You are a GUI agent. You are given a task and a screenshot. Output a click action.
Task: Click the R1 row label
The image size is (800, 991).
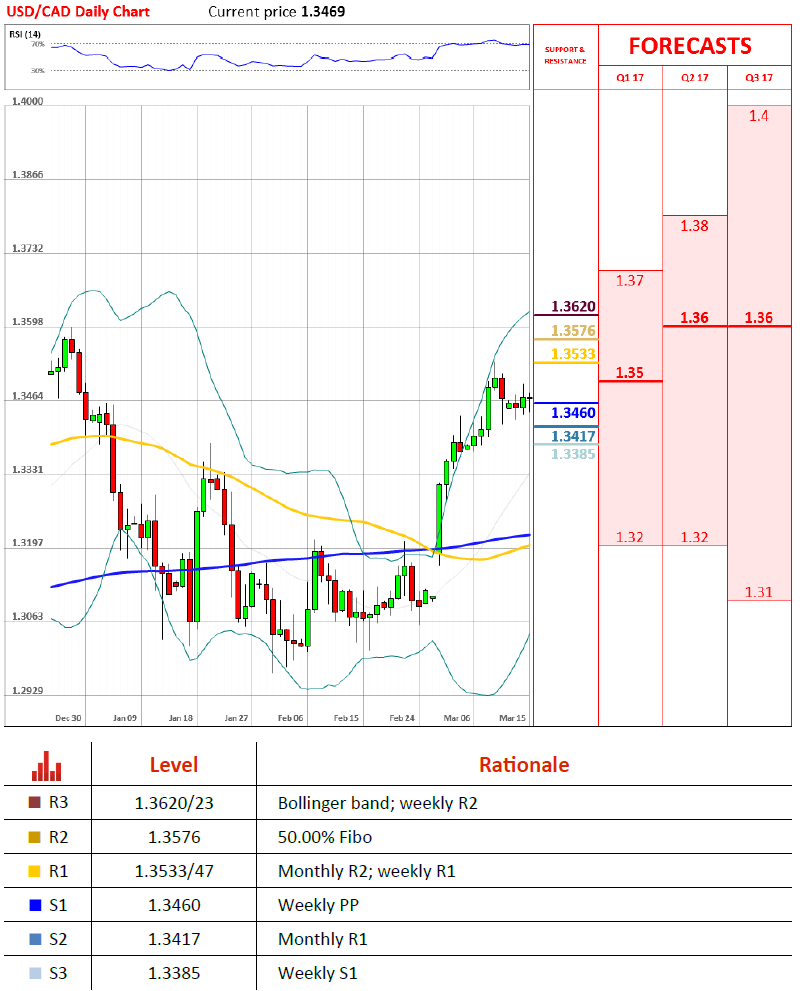click(x=58, y=872)
